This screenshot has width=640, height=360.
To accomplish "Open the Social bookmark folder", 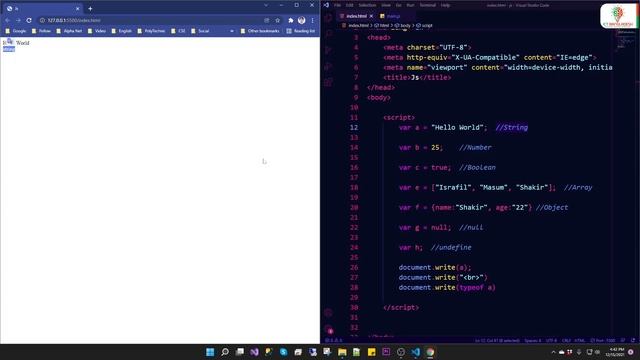I will (x=200, y=31).
